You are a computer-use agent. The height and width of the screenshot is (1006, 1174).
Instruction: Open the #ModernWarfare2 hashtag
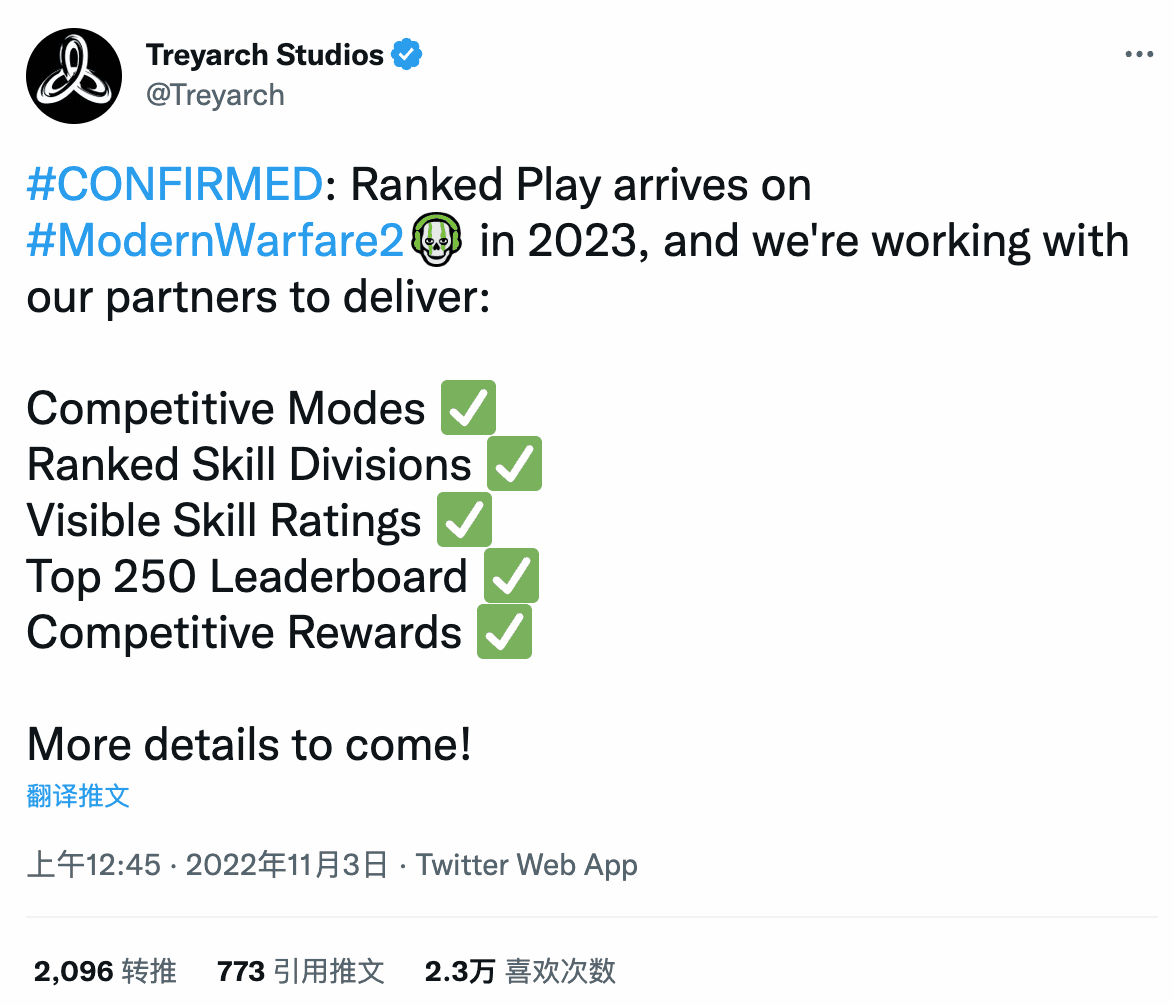(x=215, y=240)
